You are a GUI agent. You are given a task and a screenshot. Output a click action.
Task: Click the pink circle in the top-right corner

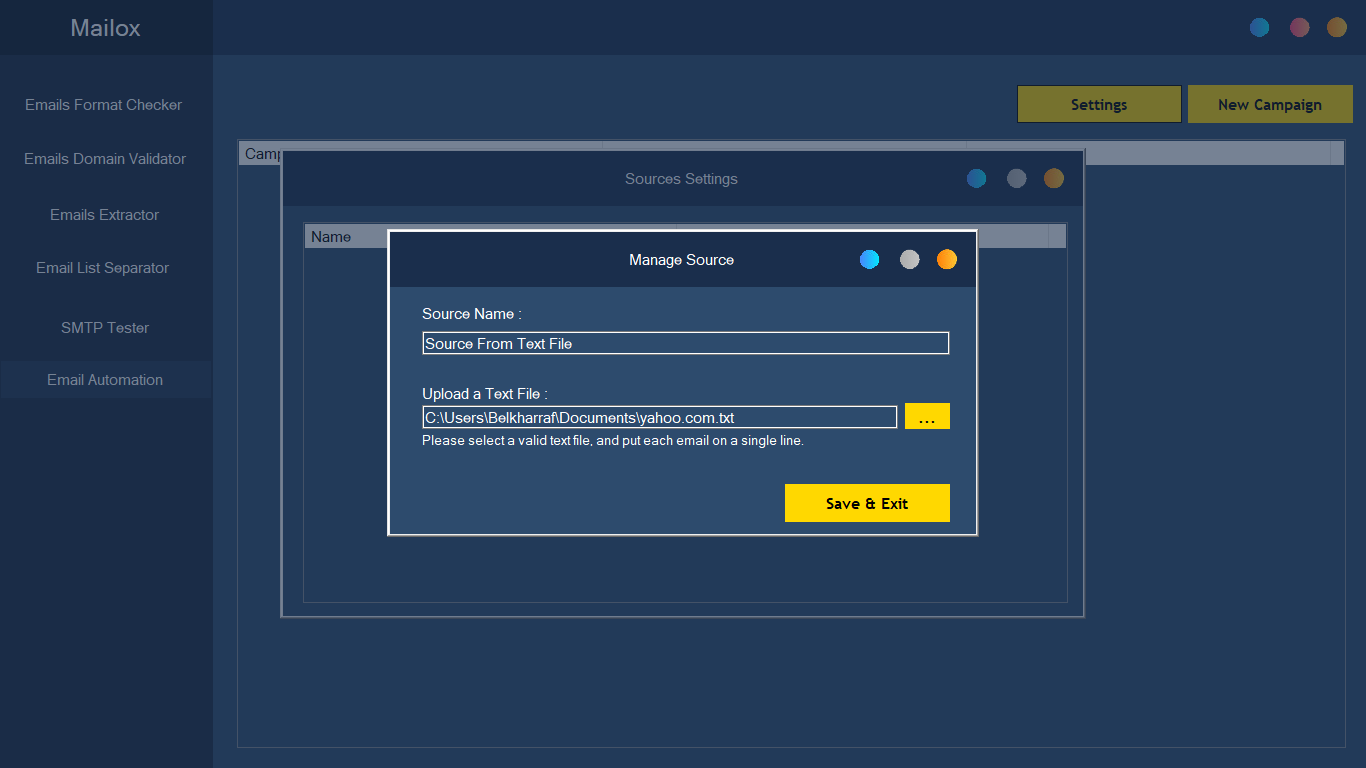1299,27
